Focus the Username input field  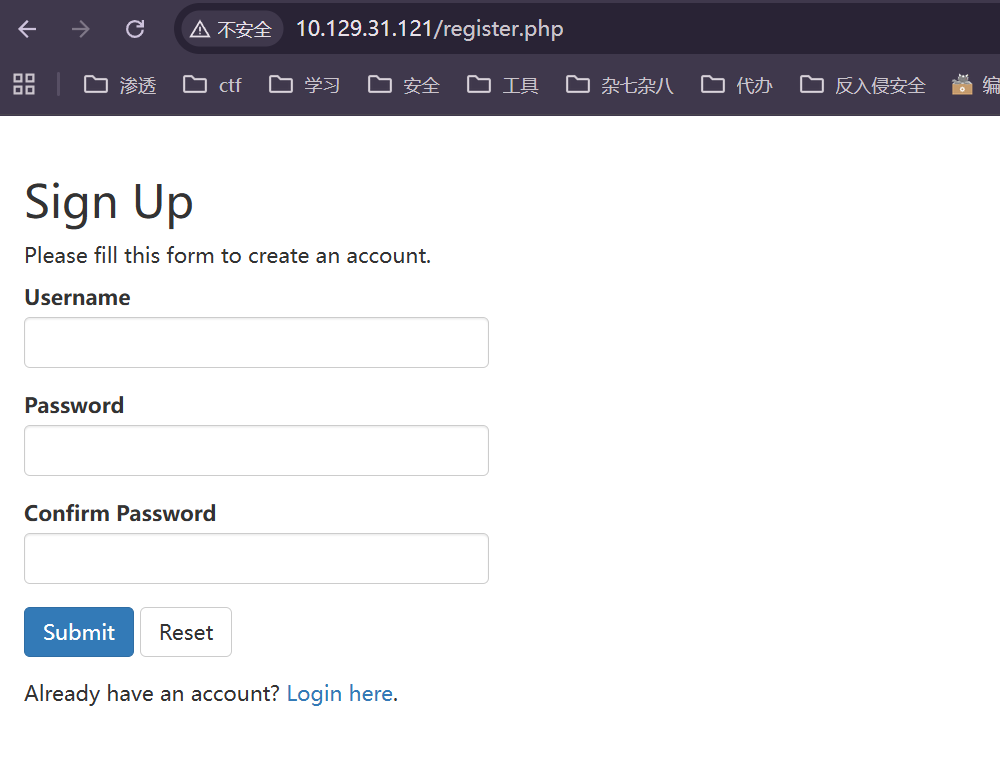coord(256,343)
